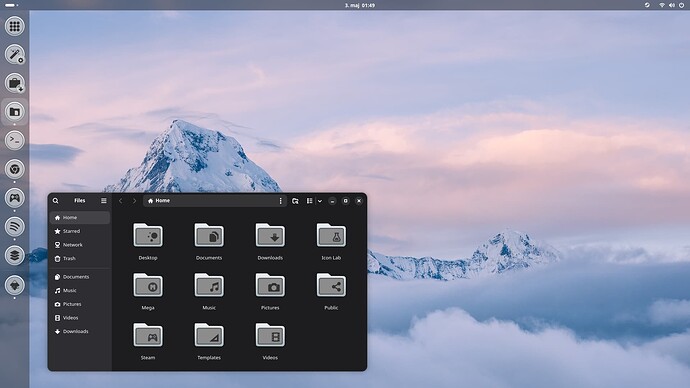Click the Wi-Fi icon in top bar
The image size is (690, 388).
point(661,5)
